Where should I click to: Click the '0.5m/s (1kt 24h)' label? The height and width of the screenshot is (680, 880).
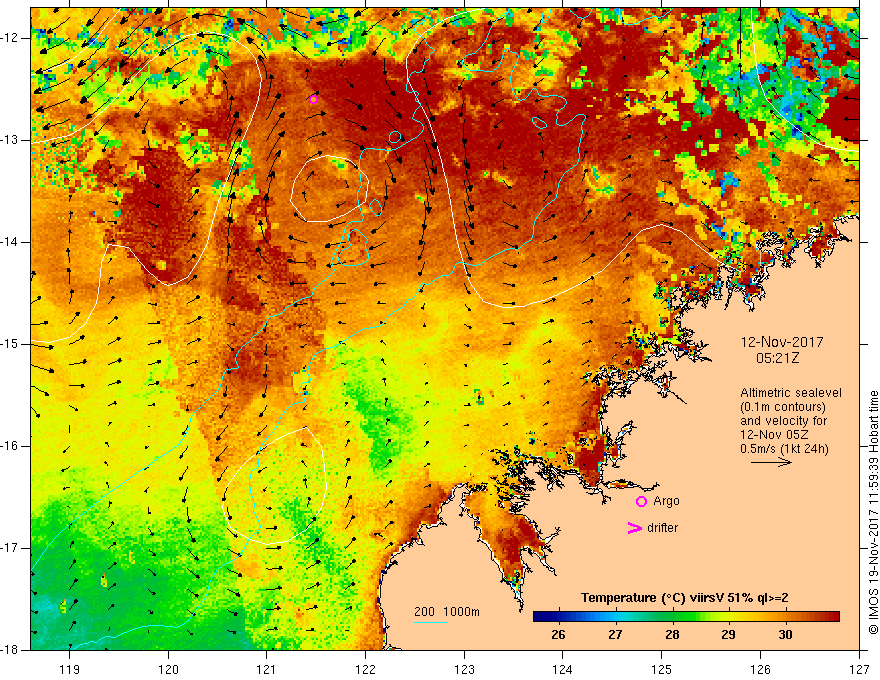click(x=784, y=449)
